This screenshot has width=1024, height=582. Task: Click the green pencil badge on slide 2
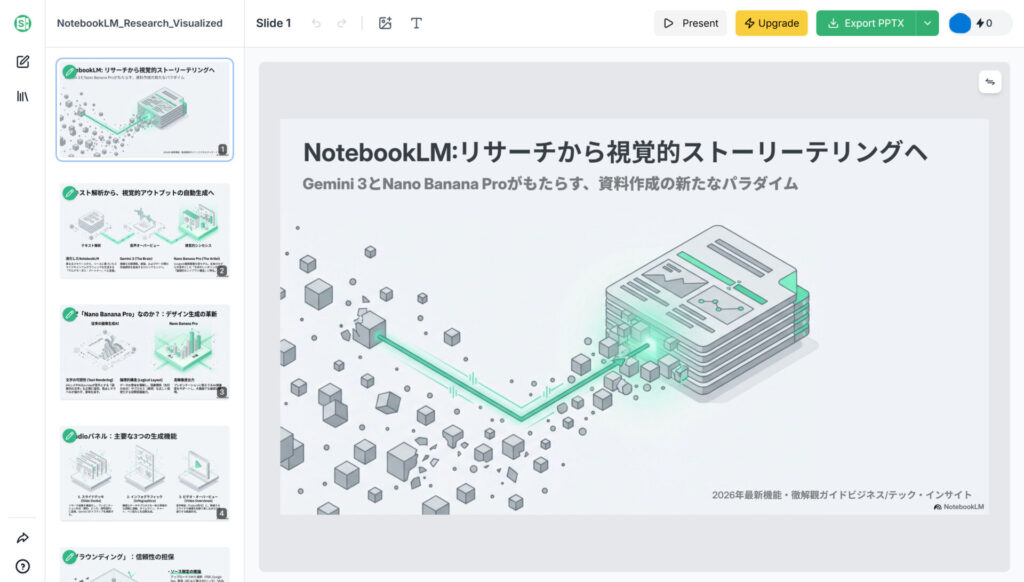[x=70, y=193]
